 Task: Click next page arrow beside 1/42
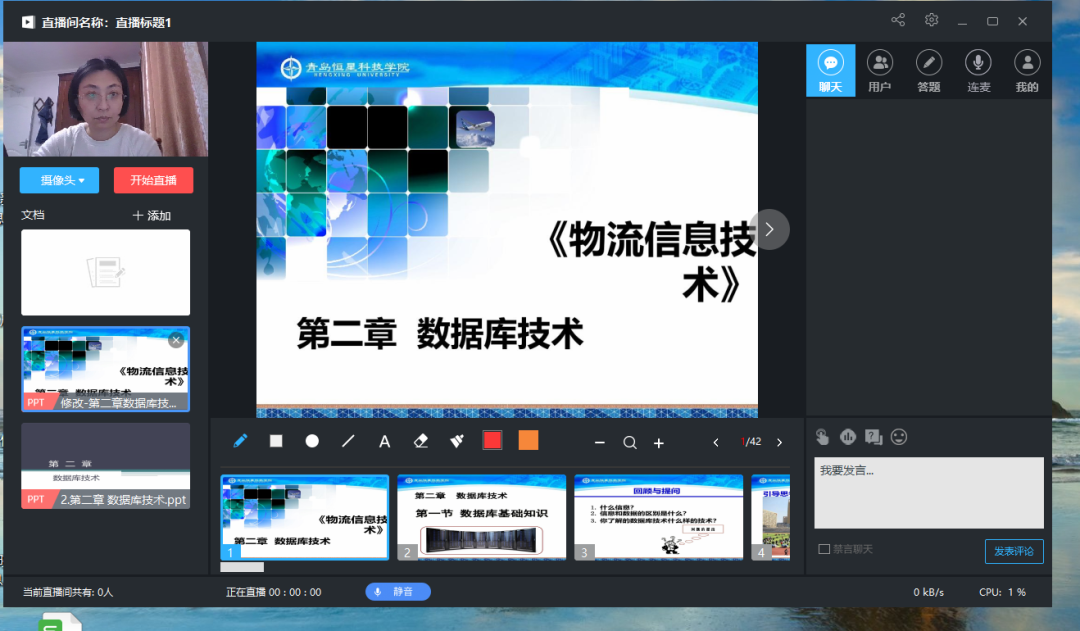click(780, 442)
